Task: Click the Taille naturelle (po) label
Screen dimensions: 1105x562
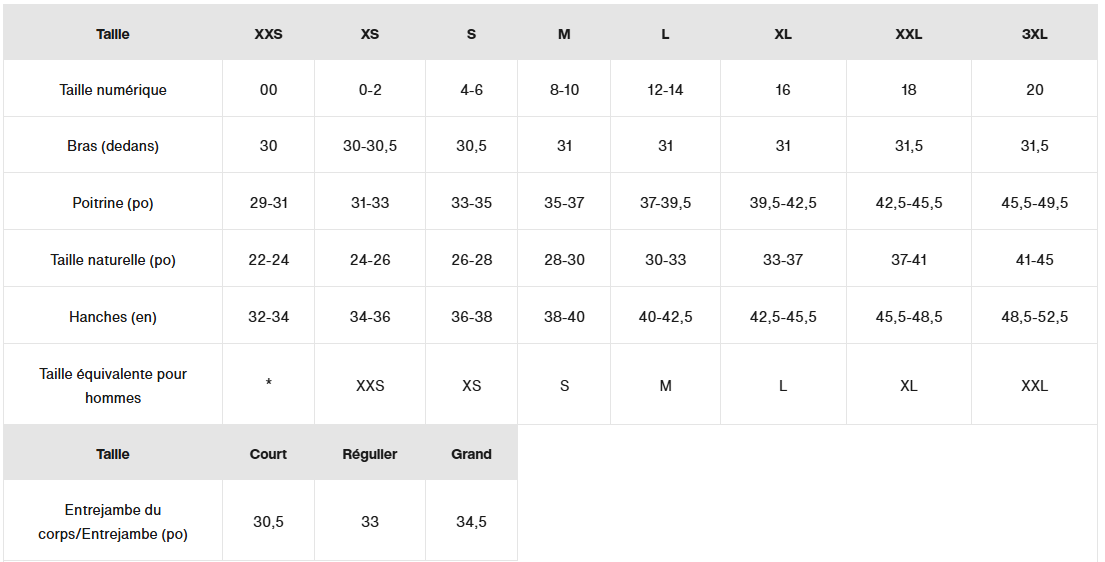Action: [113, 260]
